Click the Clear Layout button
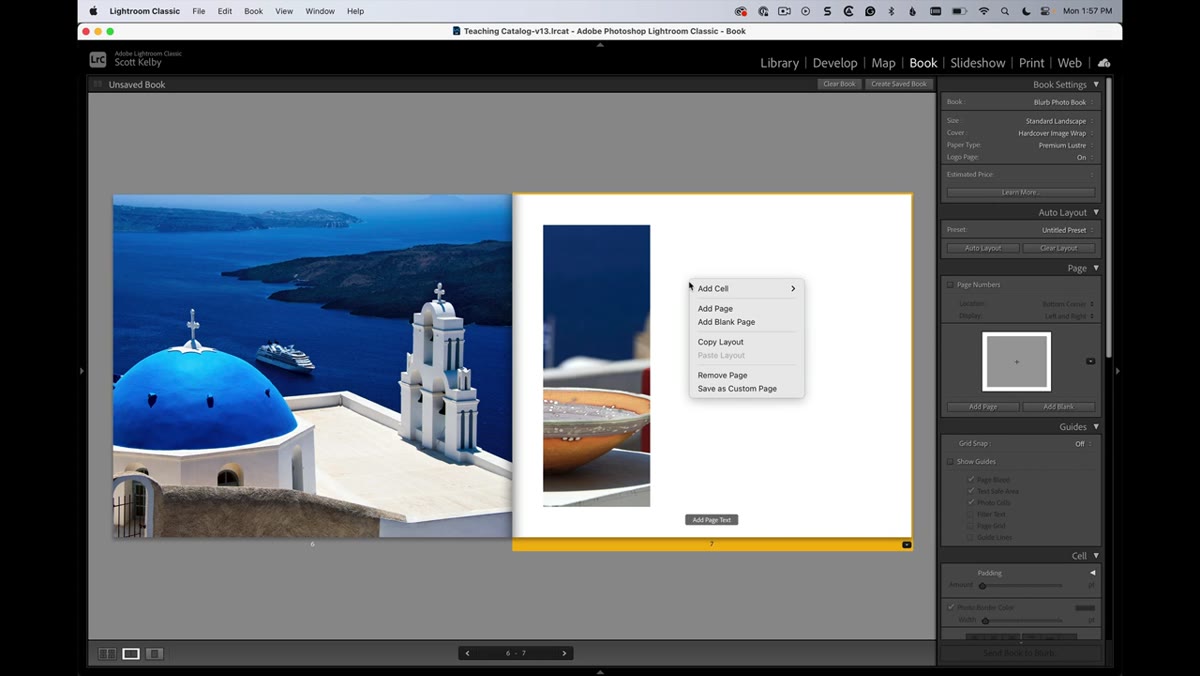The height and width of the screenshot is (676, 1200). point(1059,248)
